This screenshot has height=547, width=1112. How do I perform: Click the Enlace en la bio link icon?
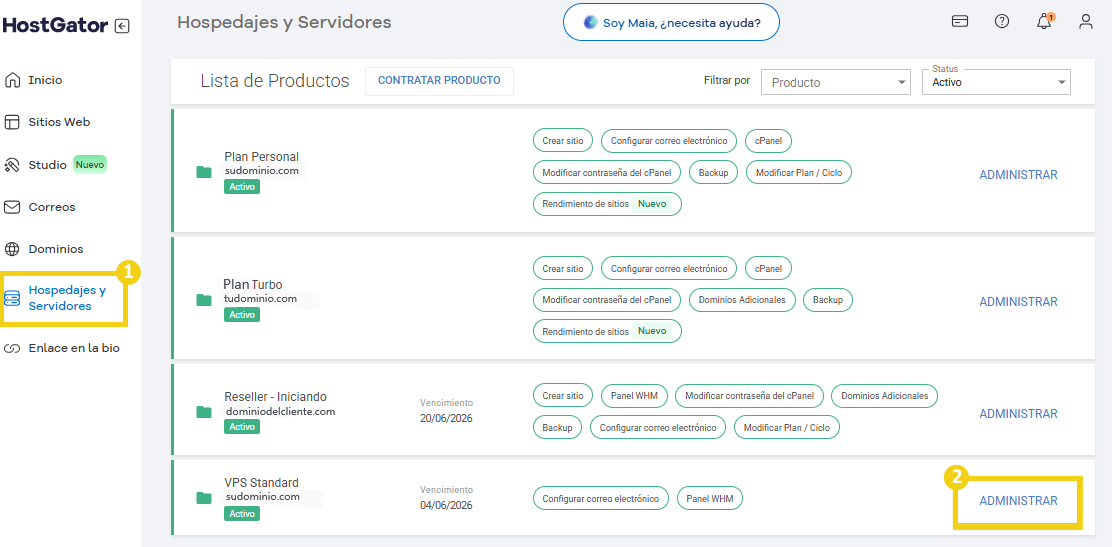(12, 348)
